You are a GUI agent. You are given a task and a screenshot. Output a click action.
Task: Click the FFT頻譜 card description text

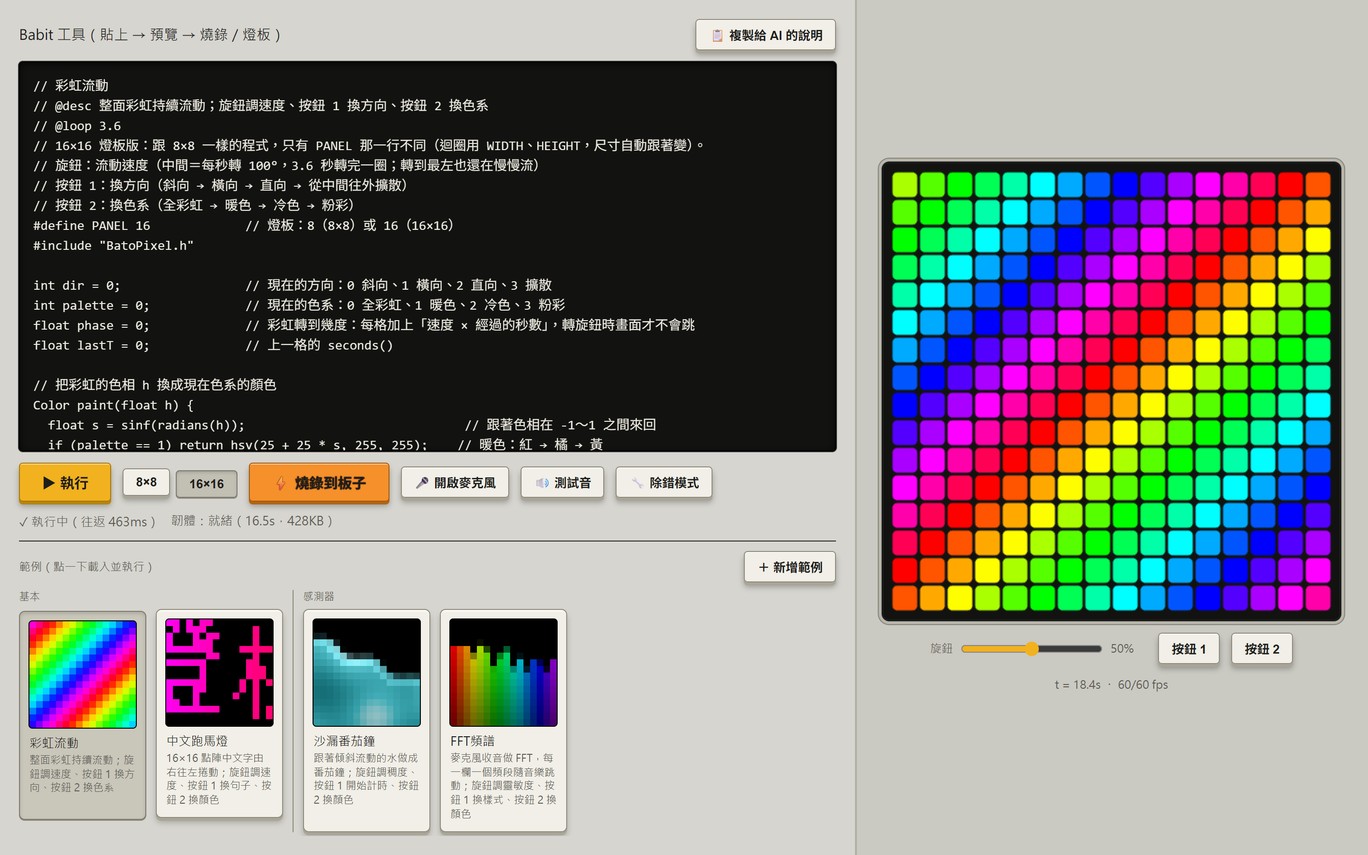(504, 786)
